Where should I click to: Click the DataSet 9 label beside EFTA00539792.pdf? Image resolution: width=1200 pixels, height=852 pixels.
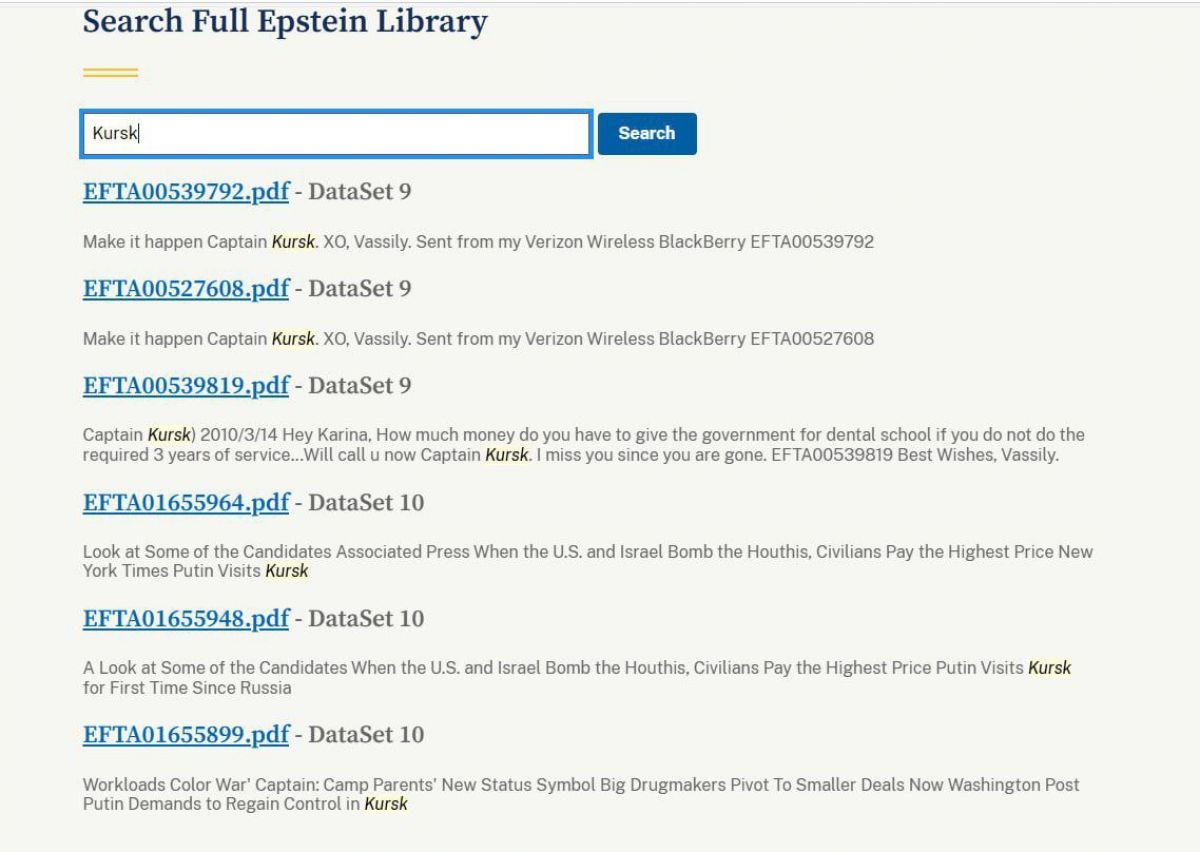coord(359,192)
